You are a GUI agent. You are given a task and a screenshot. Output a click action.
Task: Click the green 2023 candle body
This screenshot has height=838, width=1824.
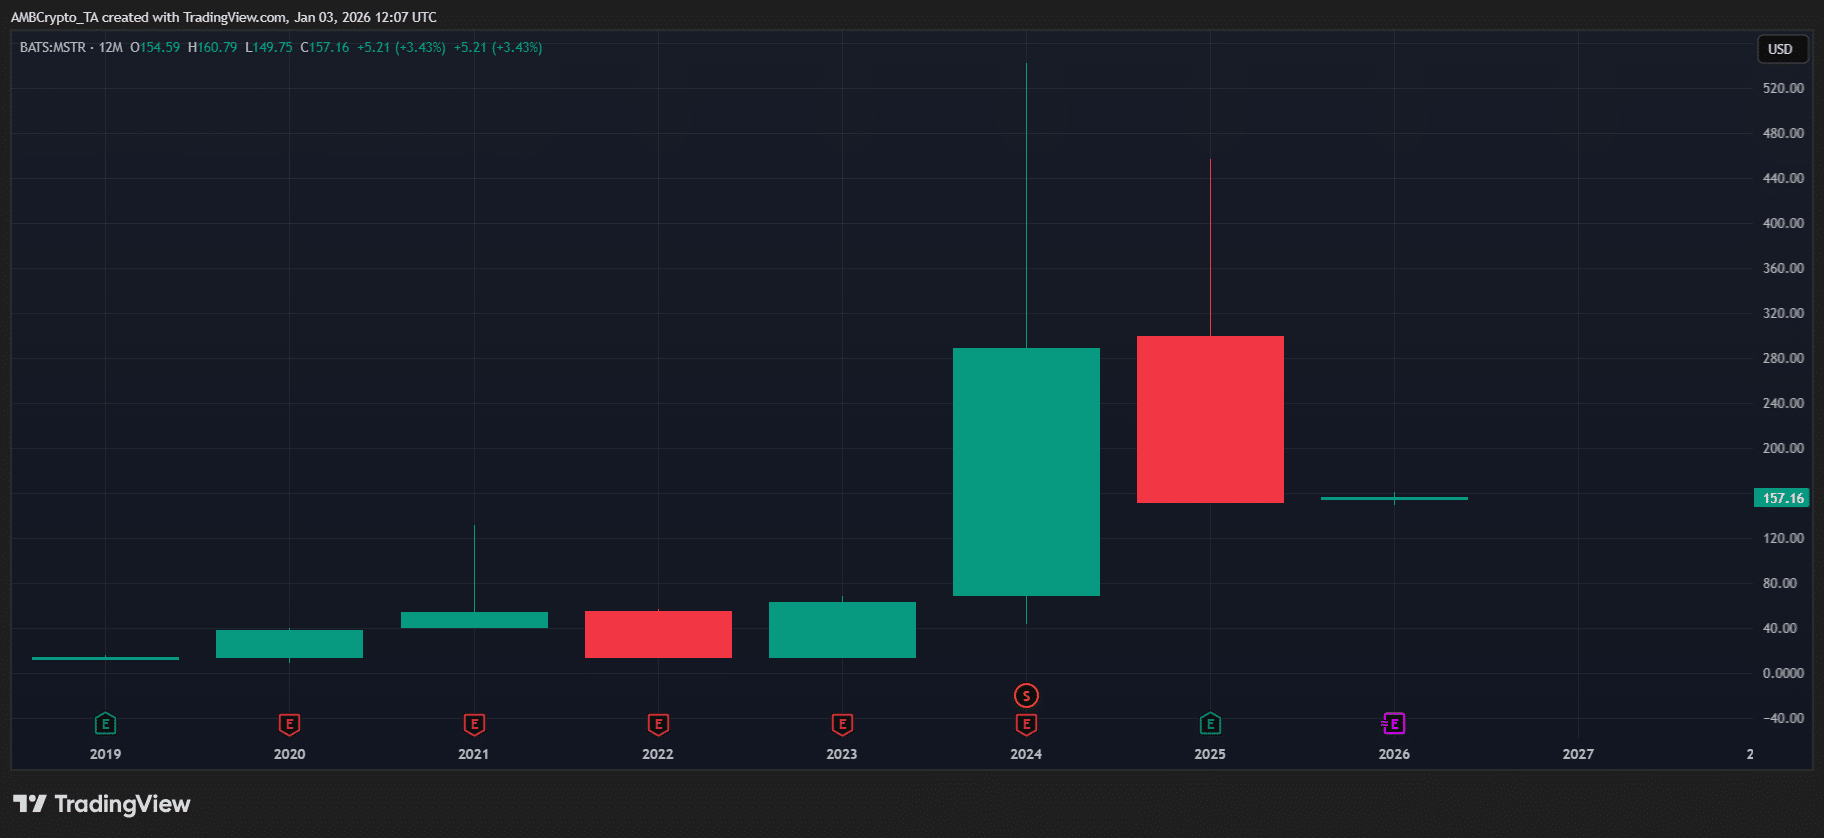point(842,630)
